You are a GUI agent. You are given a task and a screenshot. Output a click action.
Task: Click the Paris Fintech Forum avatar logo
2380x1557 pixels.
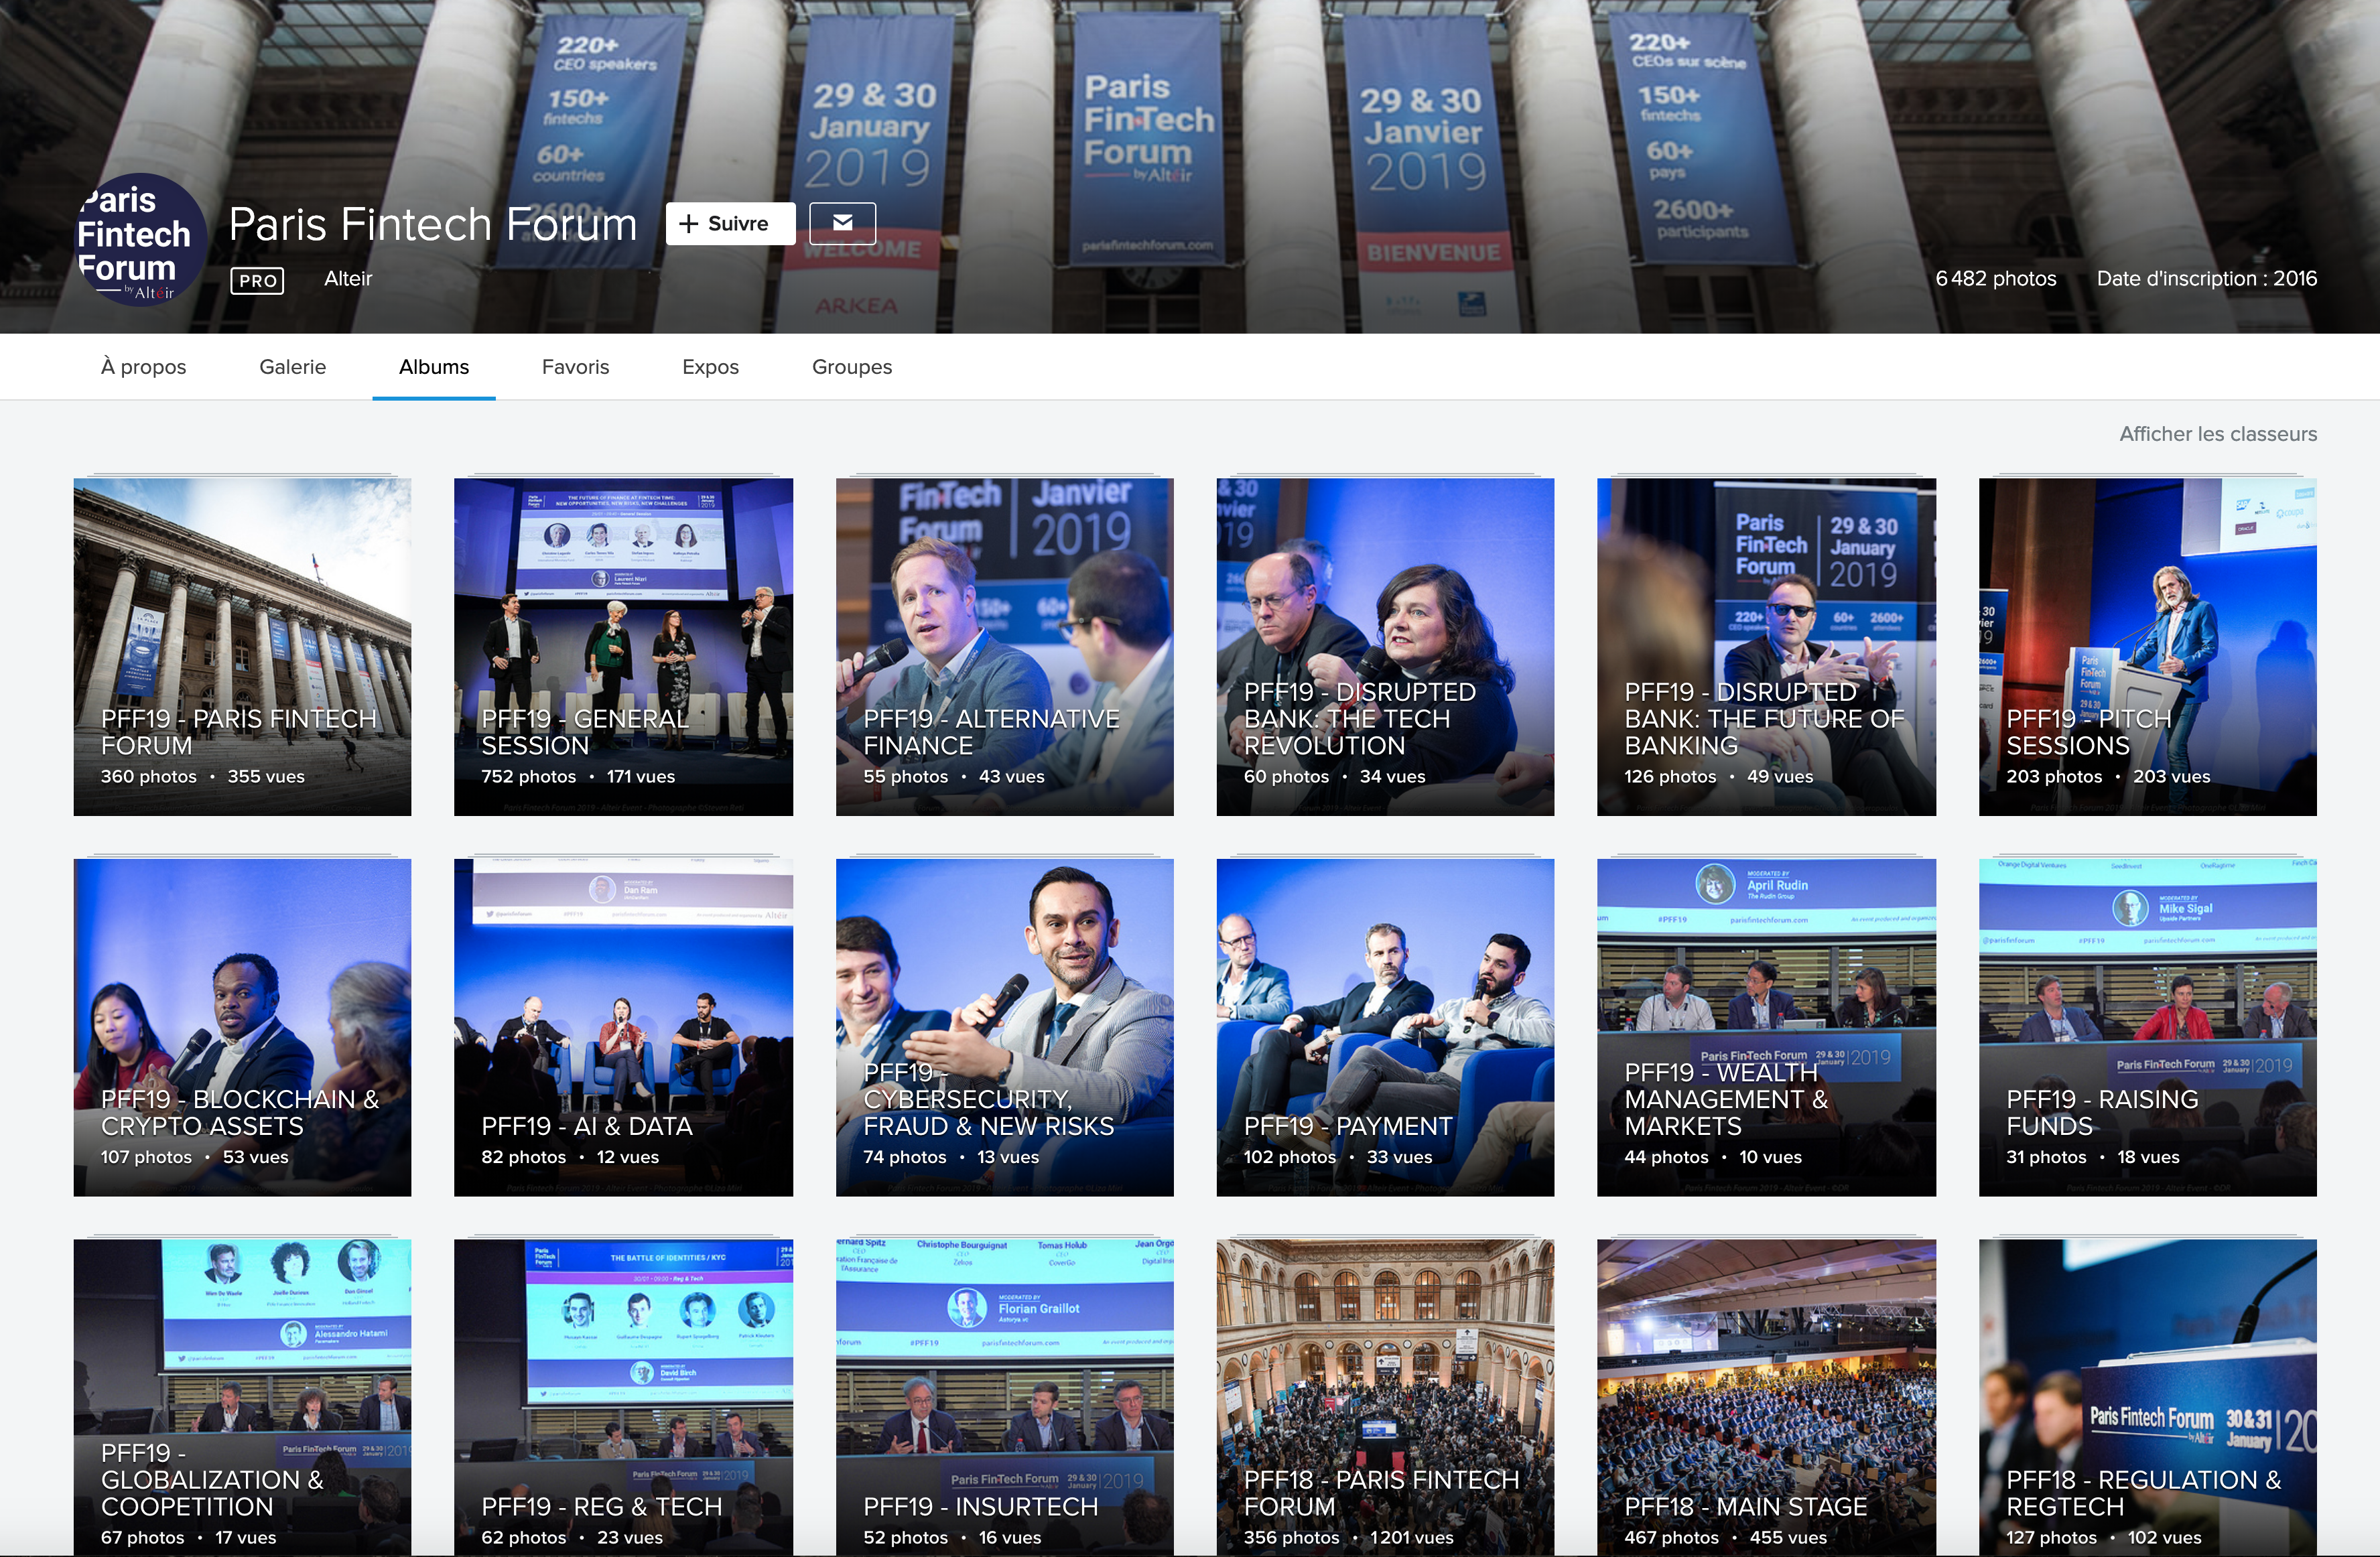(141, 240)
